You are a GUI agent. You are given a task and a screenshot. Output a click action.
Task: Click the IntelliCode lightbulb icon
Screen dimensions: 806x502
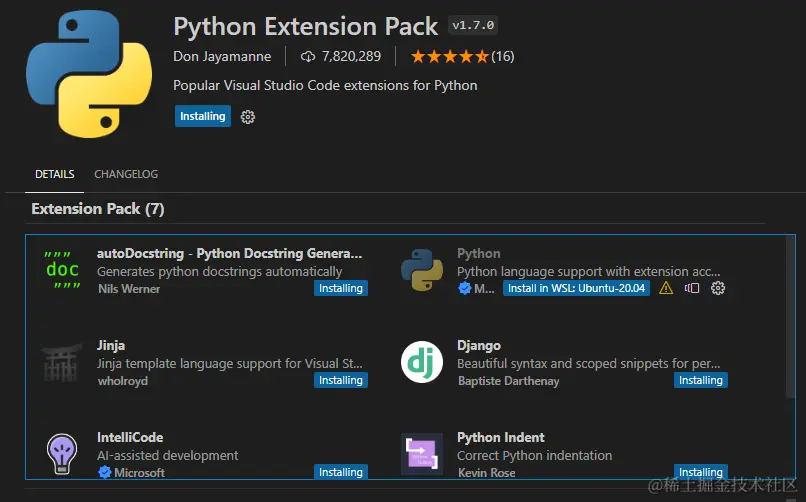[x=62, y=453]
